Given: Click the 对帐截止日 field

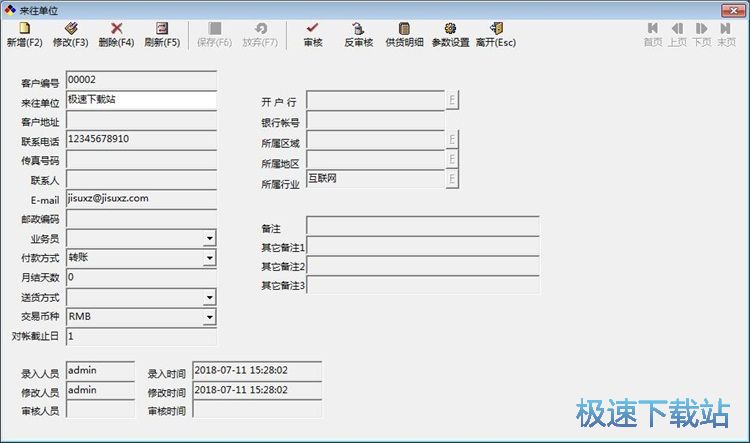Looking at the screenshot, I should point(141,337).
